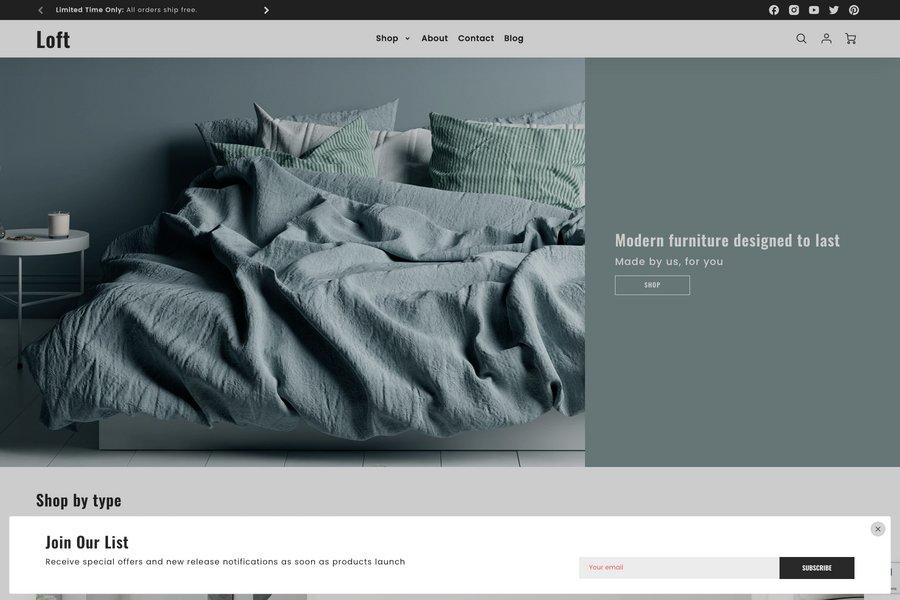Expand the Shop navigation dropdown
Image resolution: width=900 pixels, height=600 pixels.
click(x=391, y=38)
